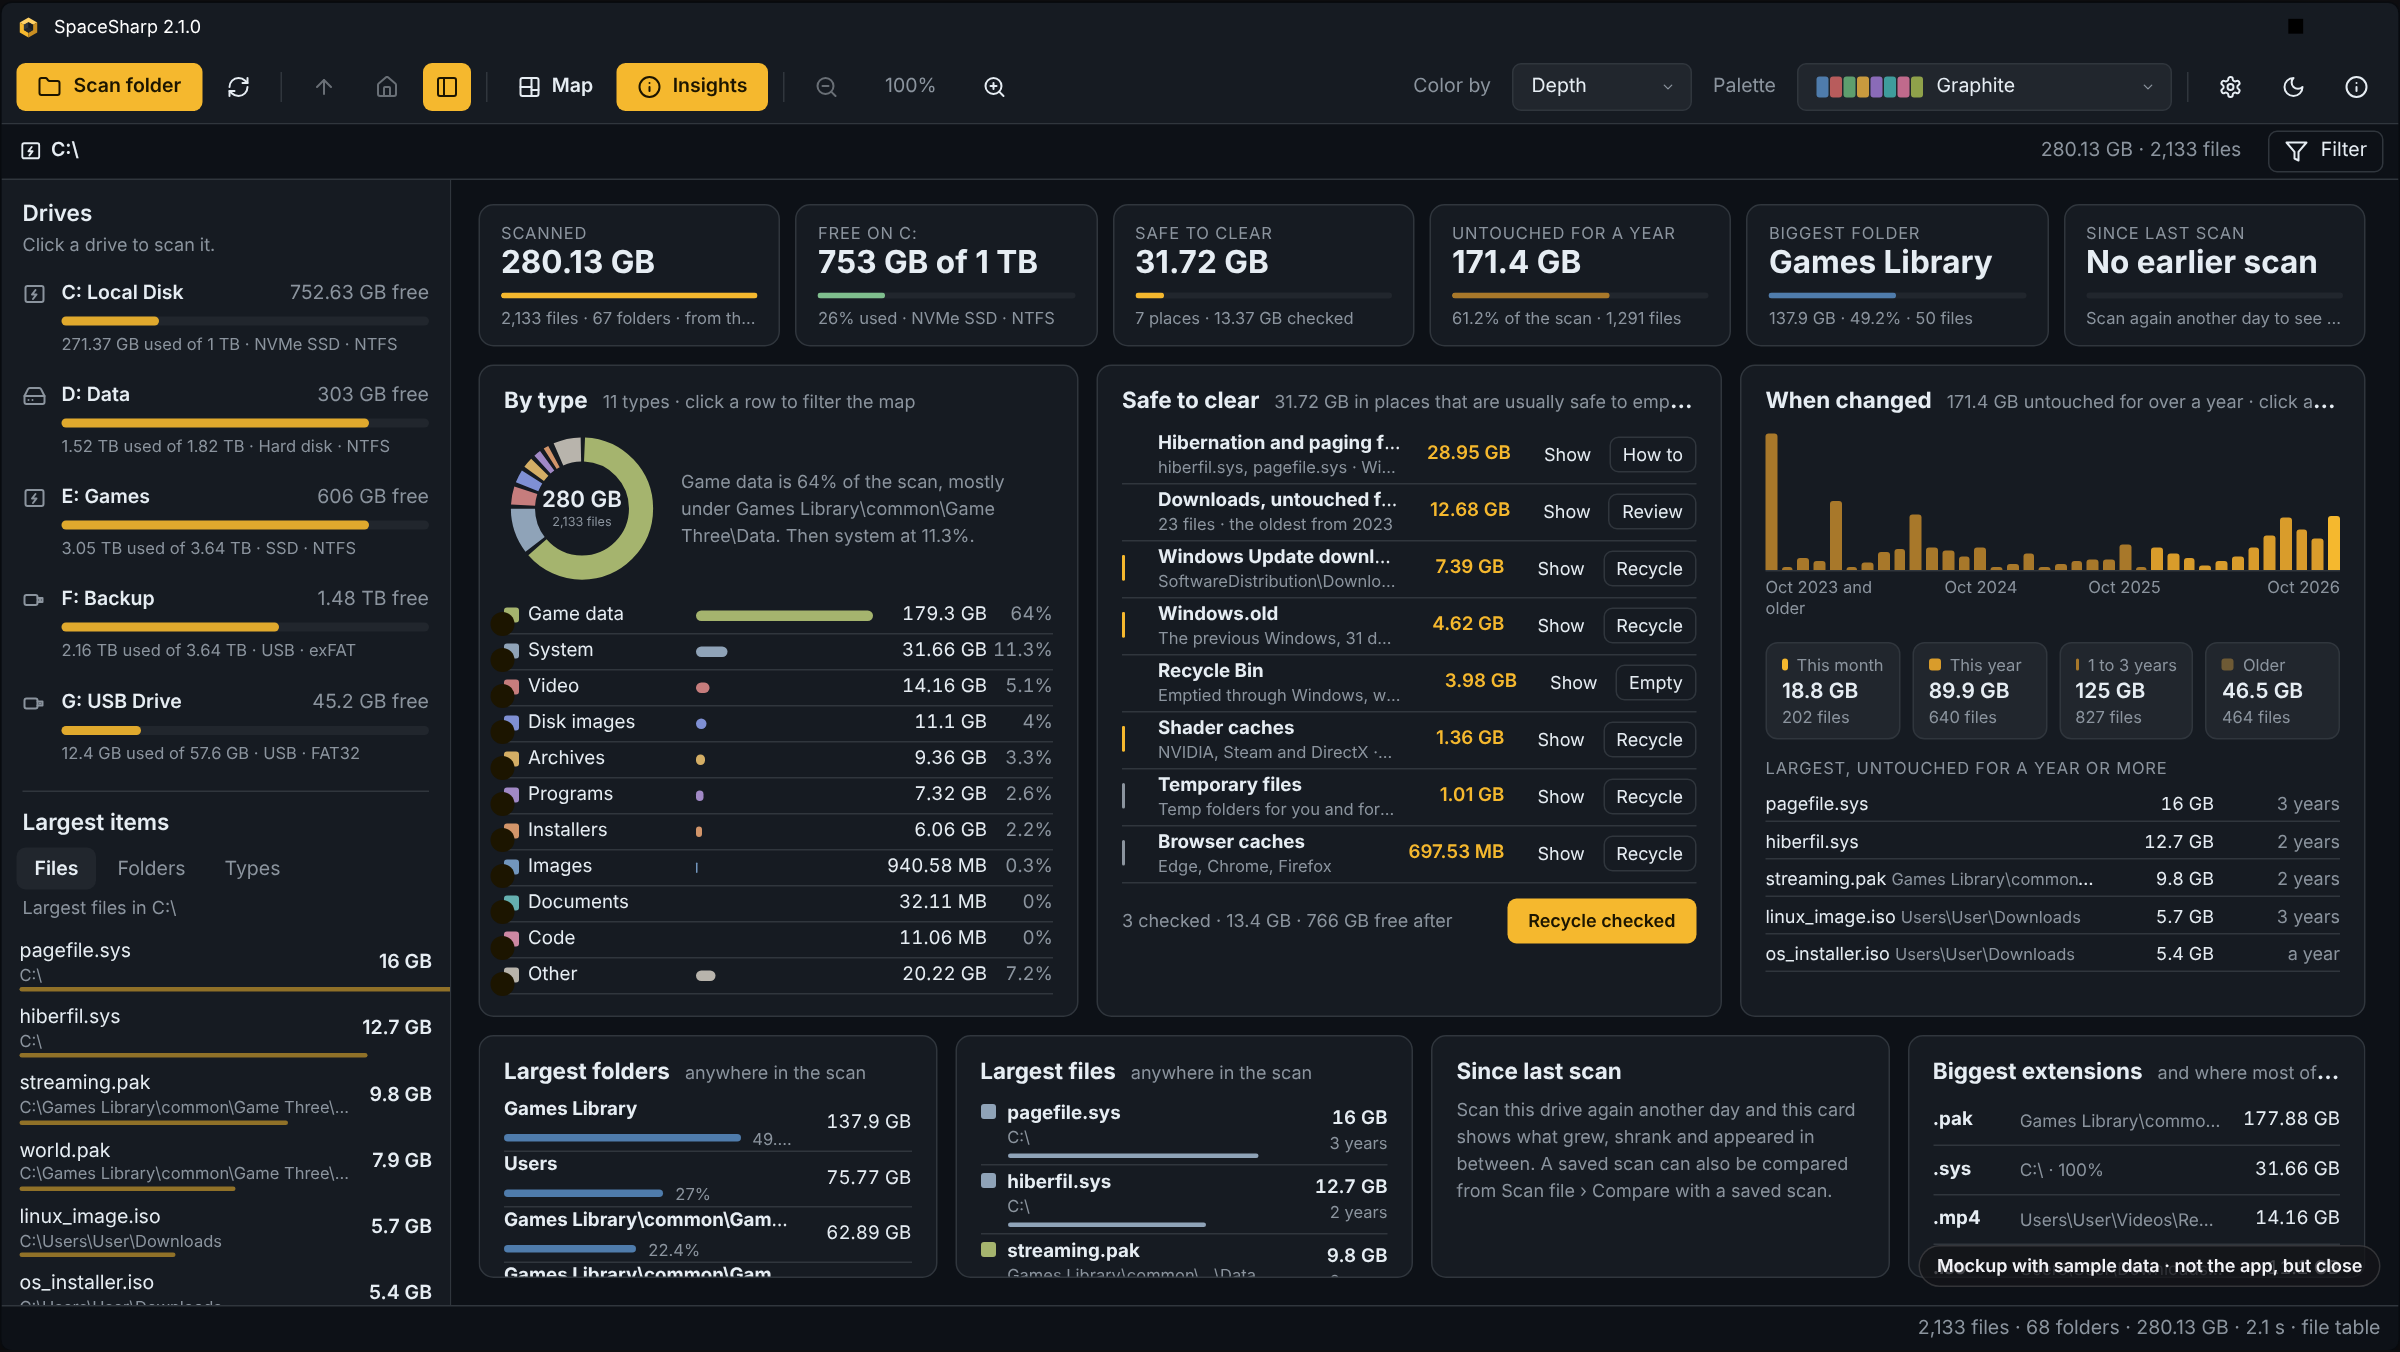
Task: Check the Temporary files checkbox
Action: click(x=1123, y=796)
